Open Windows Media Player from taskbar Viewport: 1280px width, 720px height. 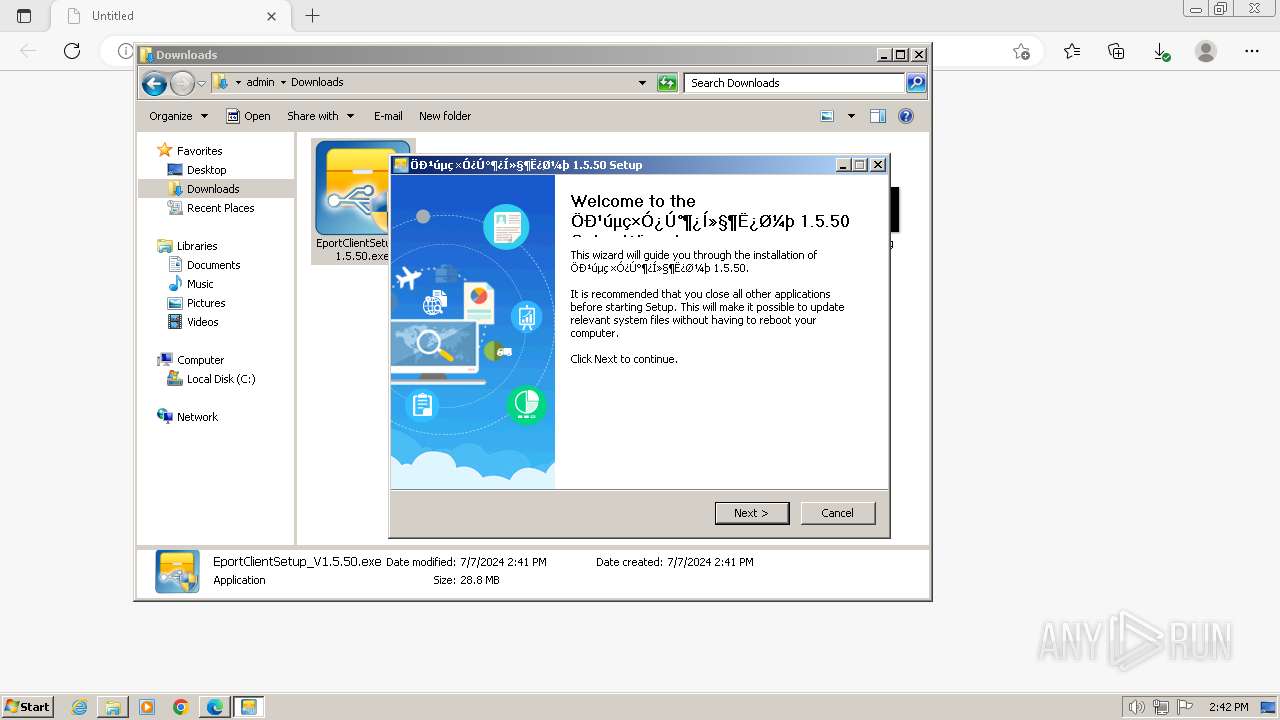147,707
